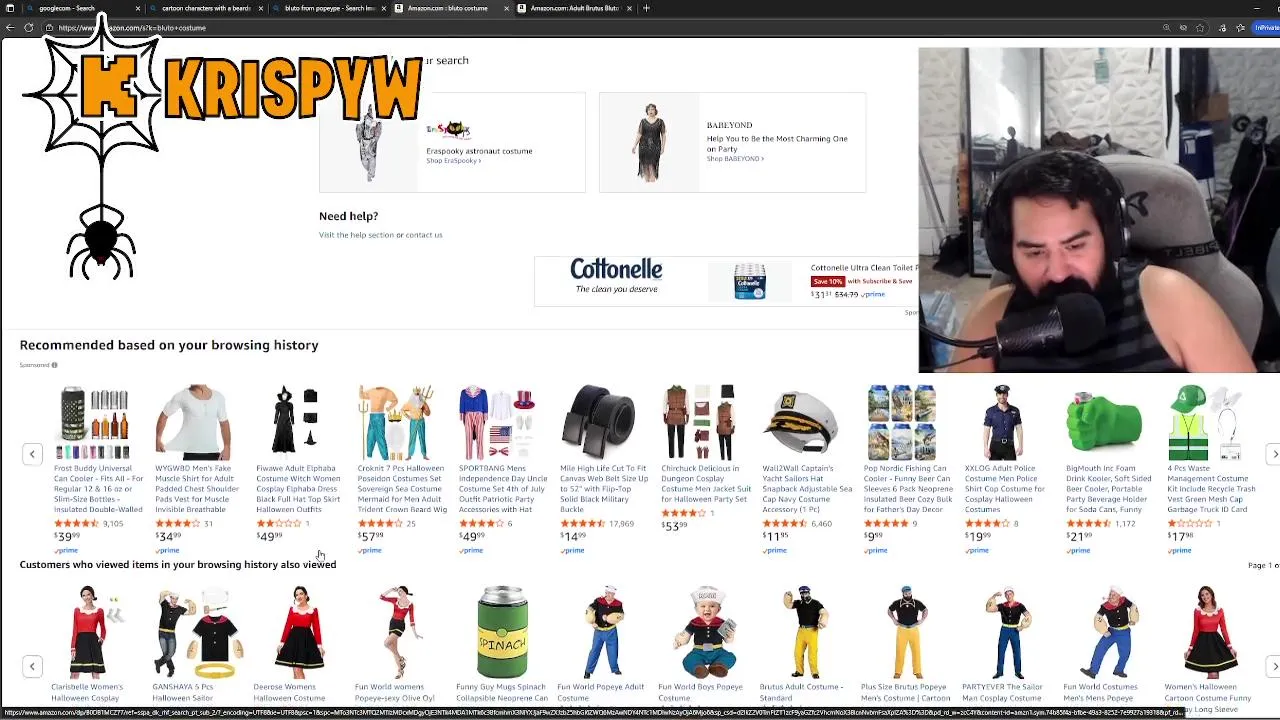Go back using the browser back arrow
The image size is (1280, 720).
pos(11,28)
